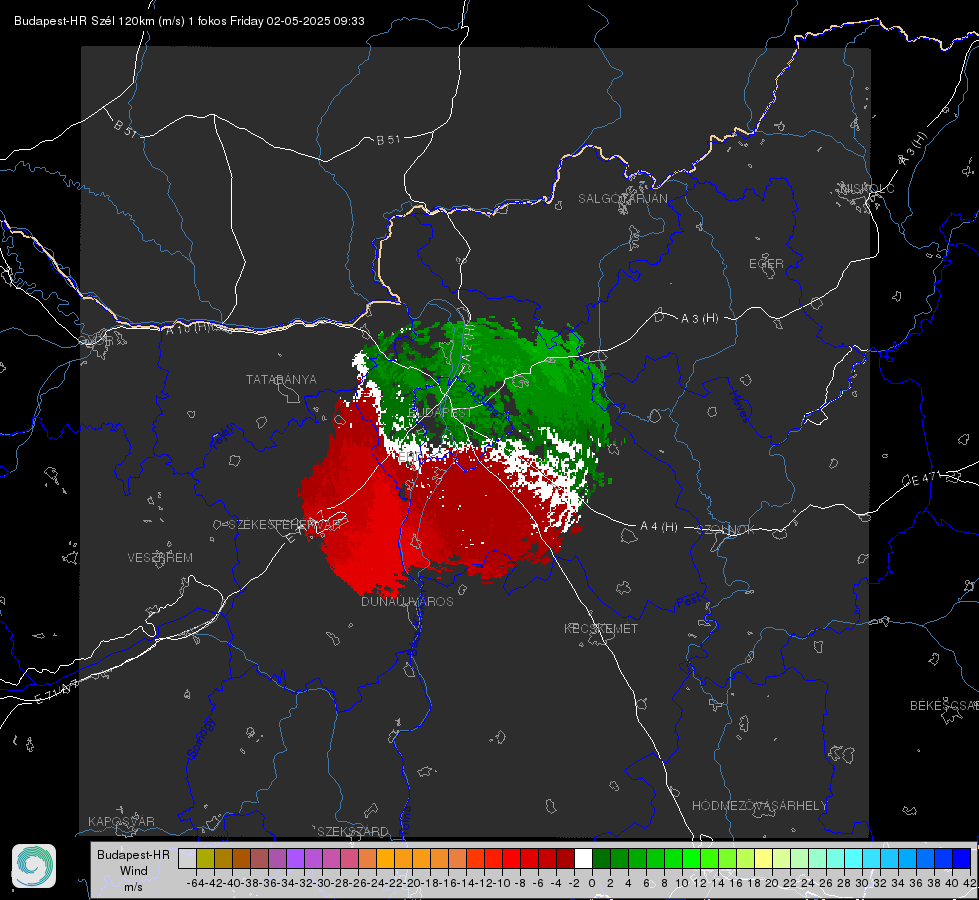Click the TATABÁNYA city label
This screenshot has width=979, height=900.
point(281,380)
